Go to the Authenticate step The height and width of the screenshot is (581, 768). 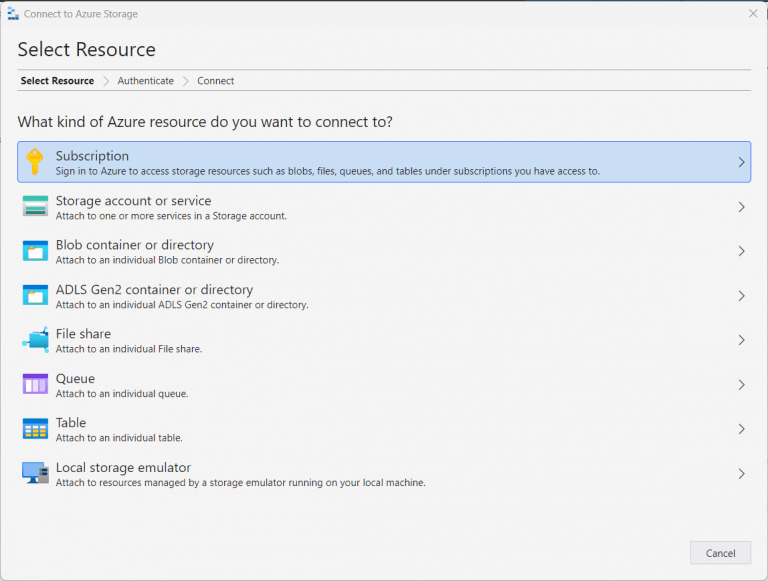coord(145,81)
